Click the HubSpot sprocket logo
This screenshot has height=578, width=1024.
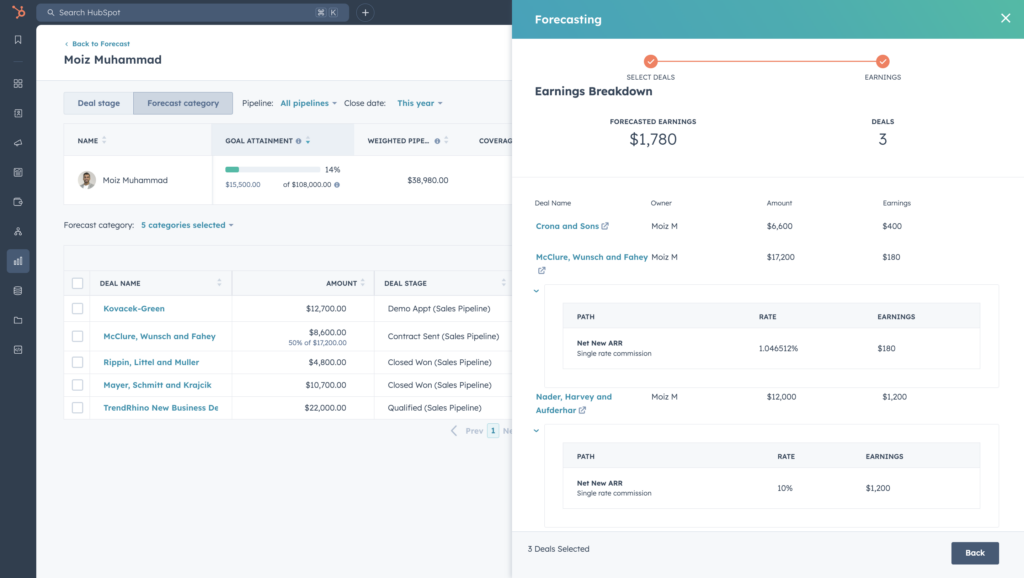tap(18, 12)
